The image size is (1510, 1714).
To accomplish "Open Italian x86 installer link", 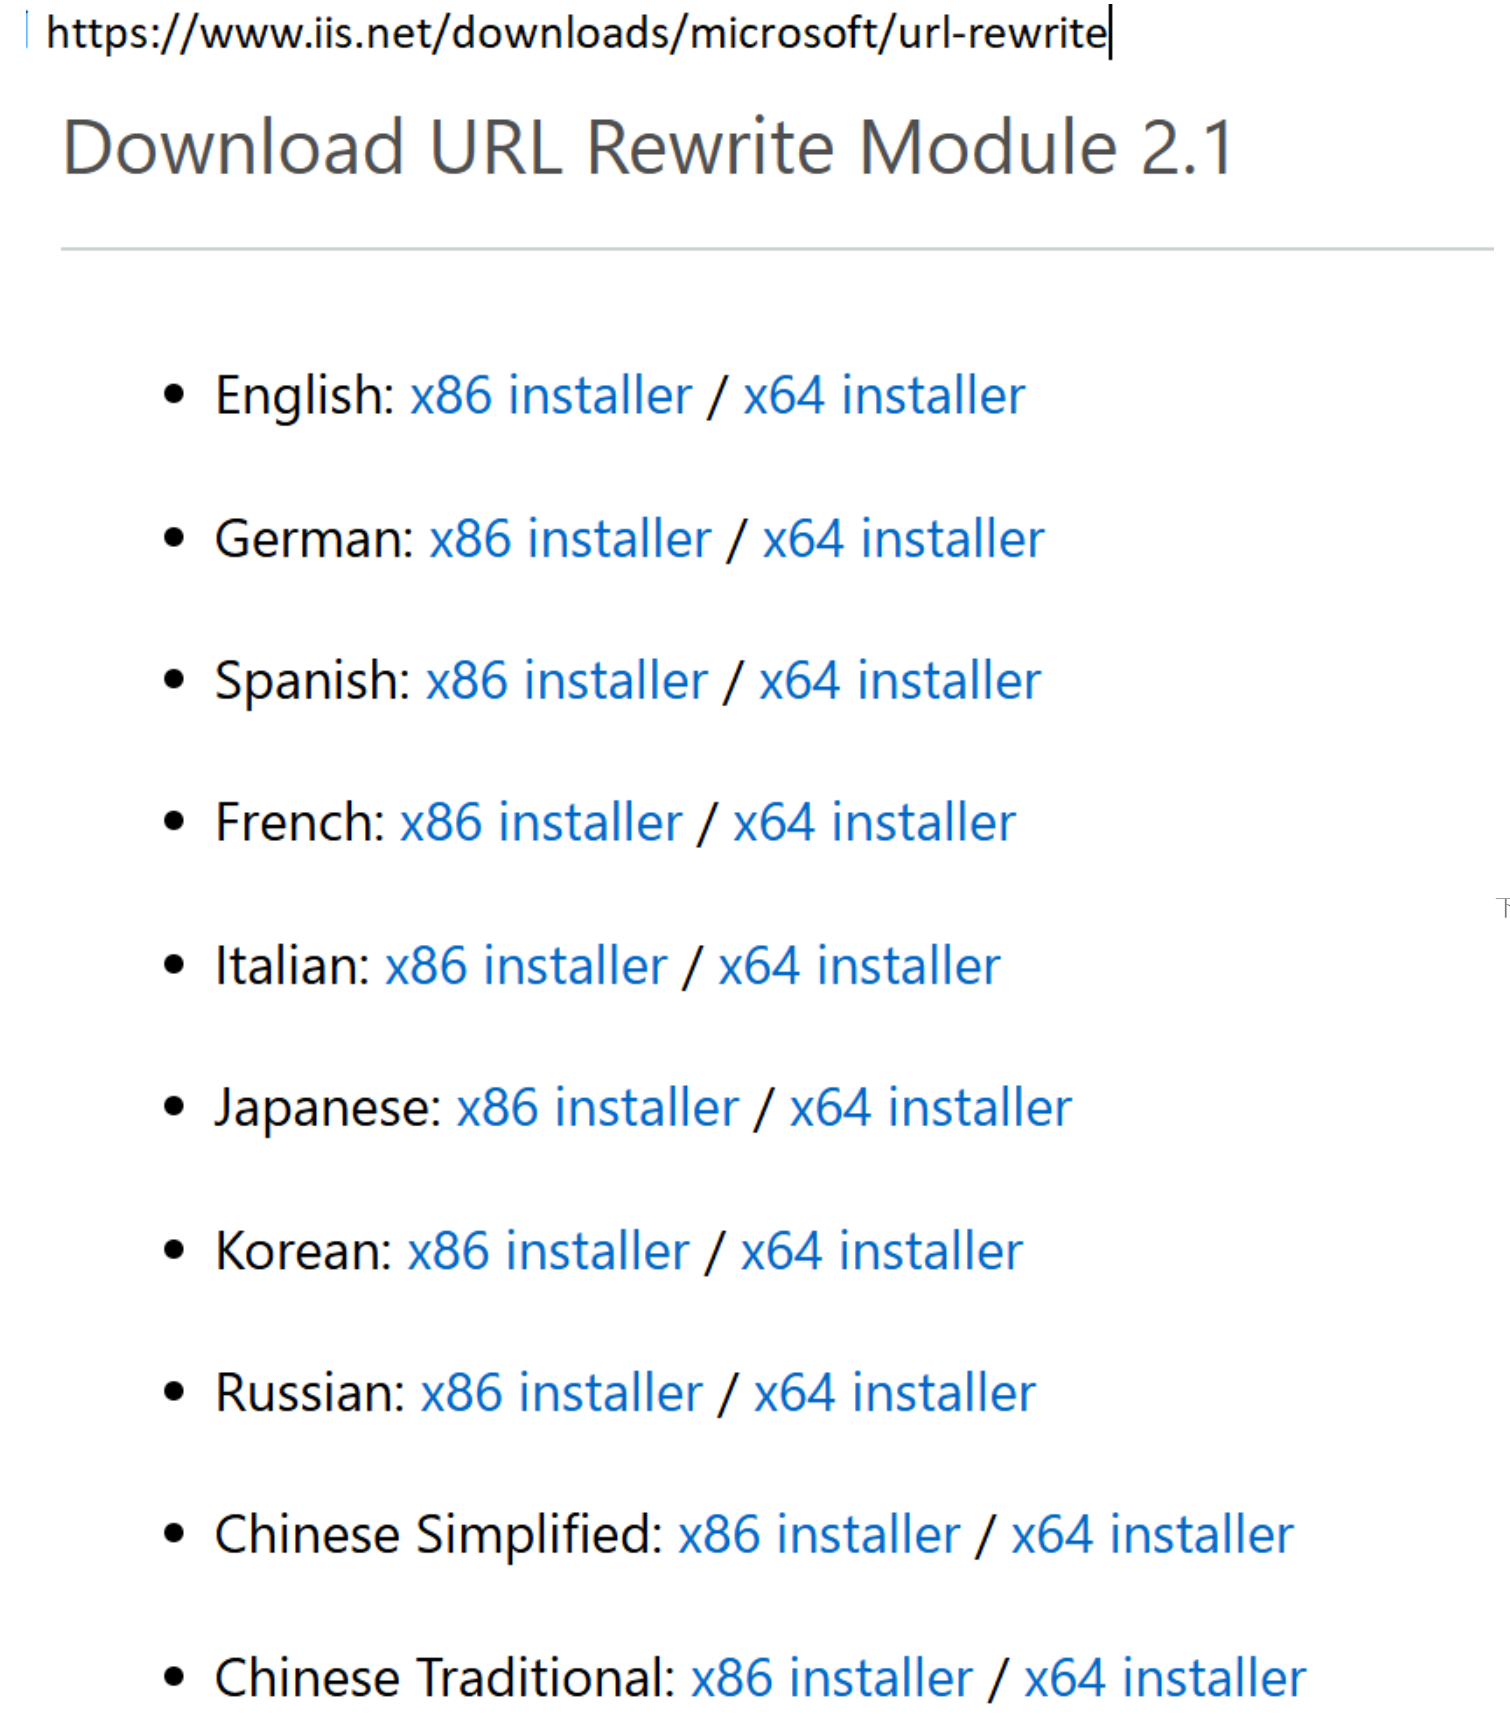I will [x=526, y=966].
